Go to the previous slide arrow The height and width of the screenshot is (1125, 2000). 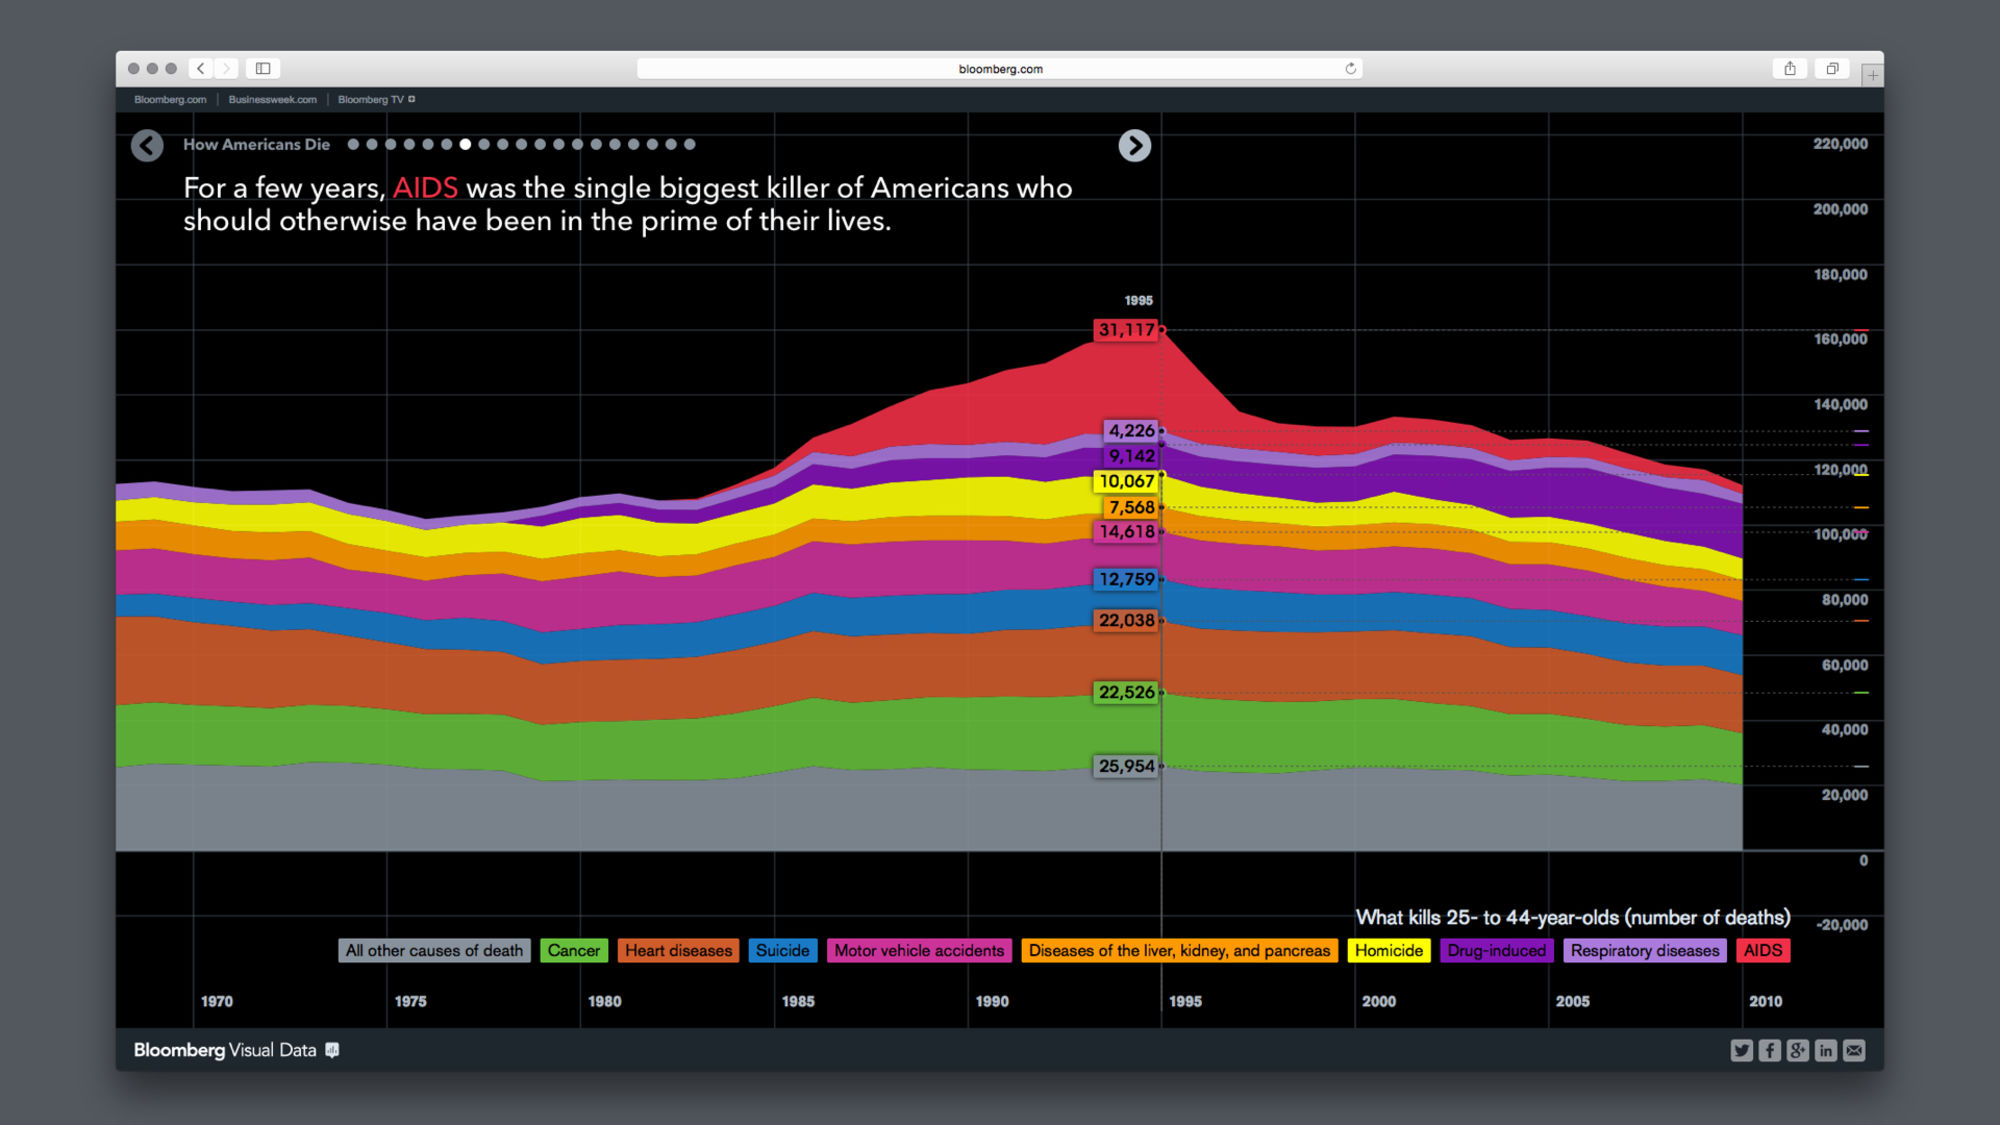pyautogui.click(x=147, y=146)
